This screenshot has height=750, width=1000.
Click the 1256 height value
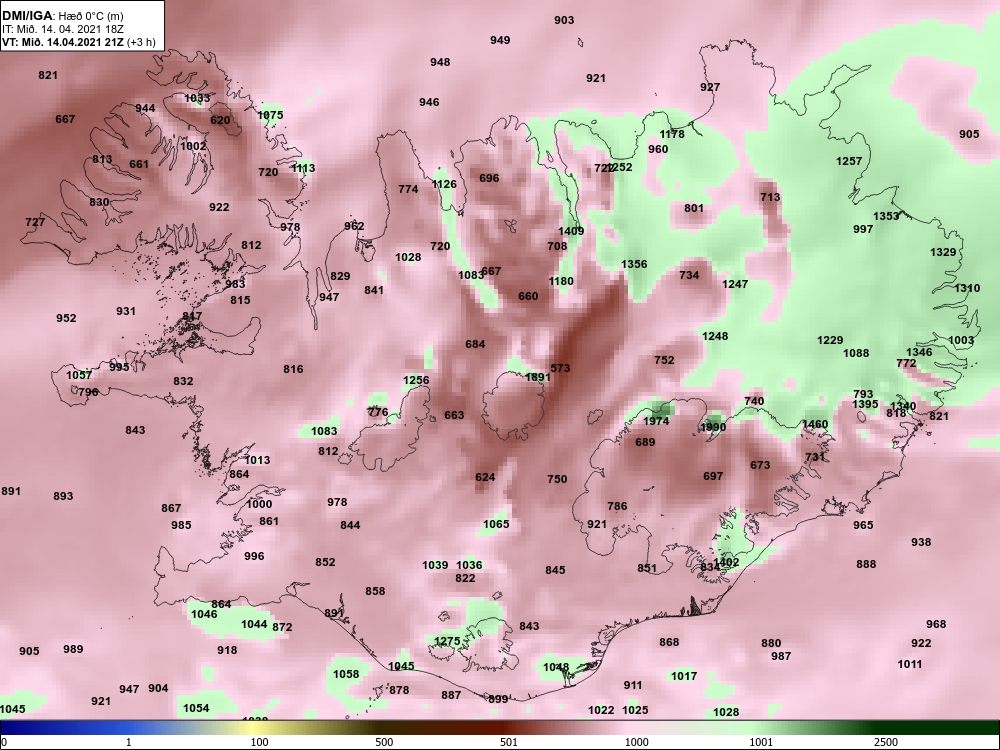[416, 380]
